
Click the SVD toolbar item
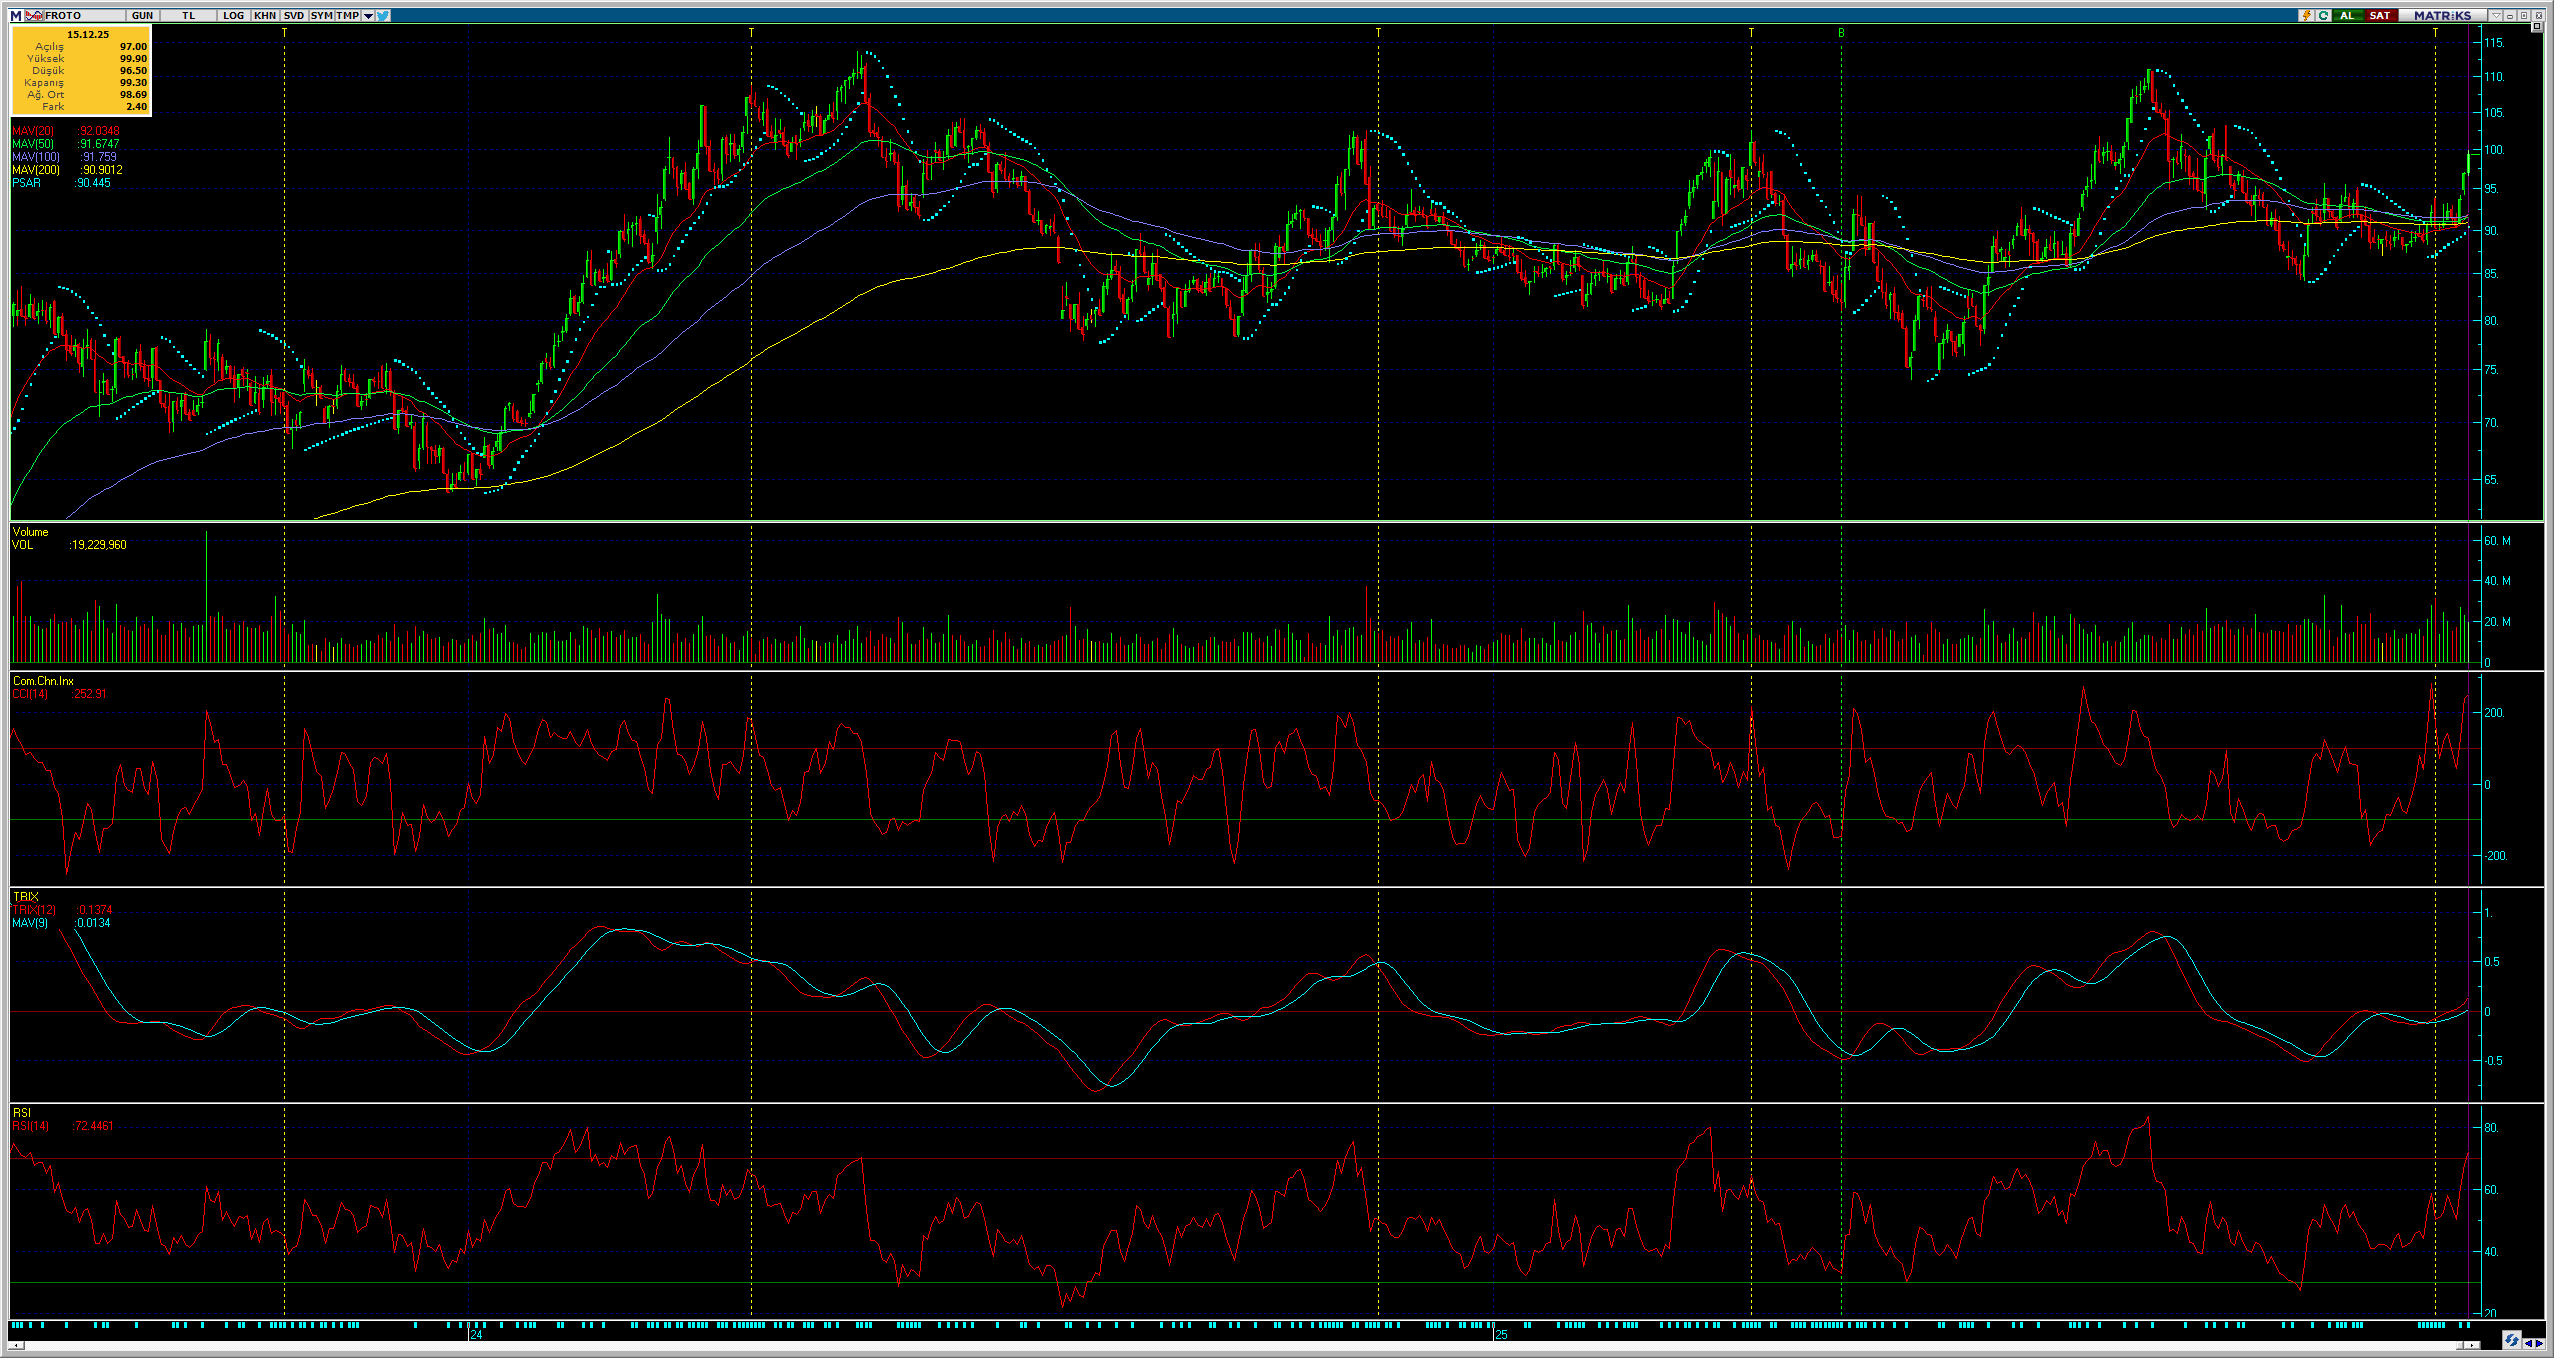(294, 16)
